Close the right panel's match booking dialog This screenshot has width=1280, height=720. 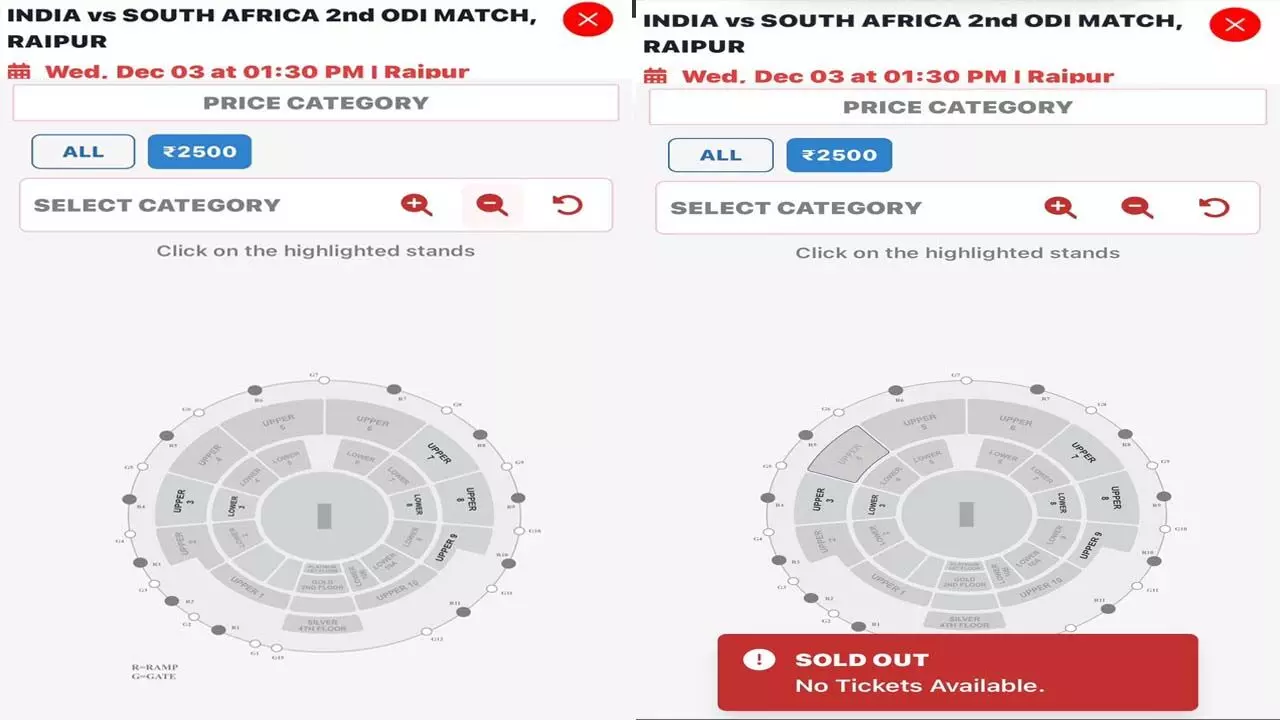pyautogui.click(x=1235, y=24)
